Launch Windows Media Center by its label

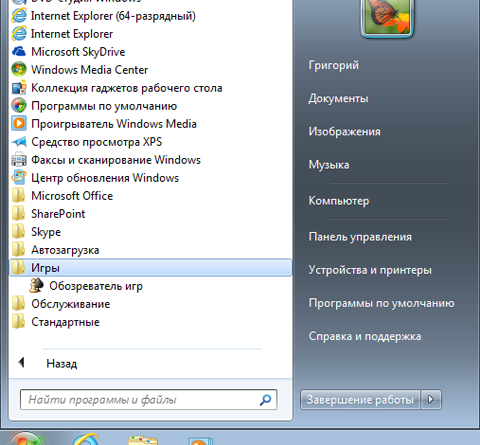pyautogui.click(x=89, y=70)
